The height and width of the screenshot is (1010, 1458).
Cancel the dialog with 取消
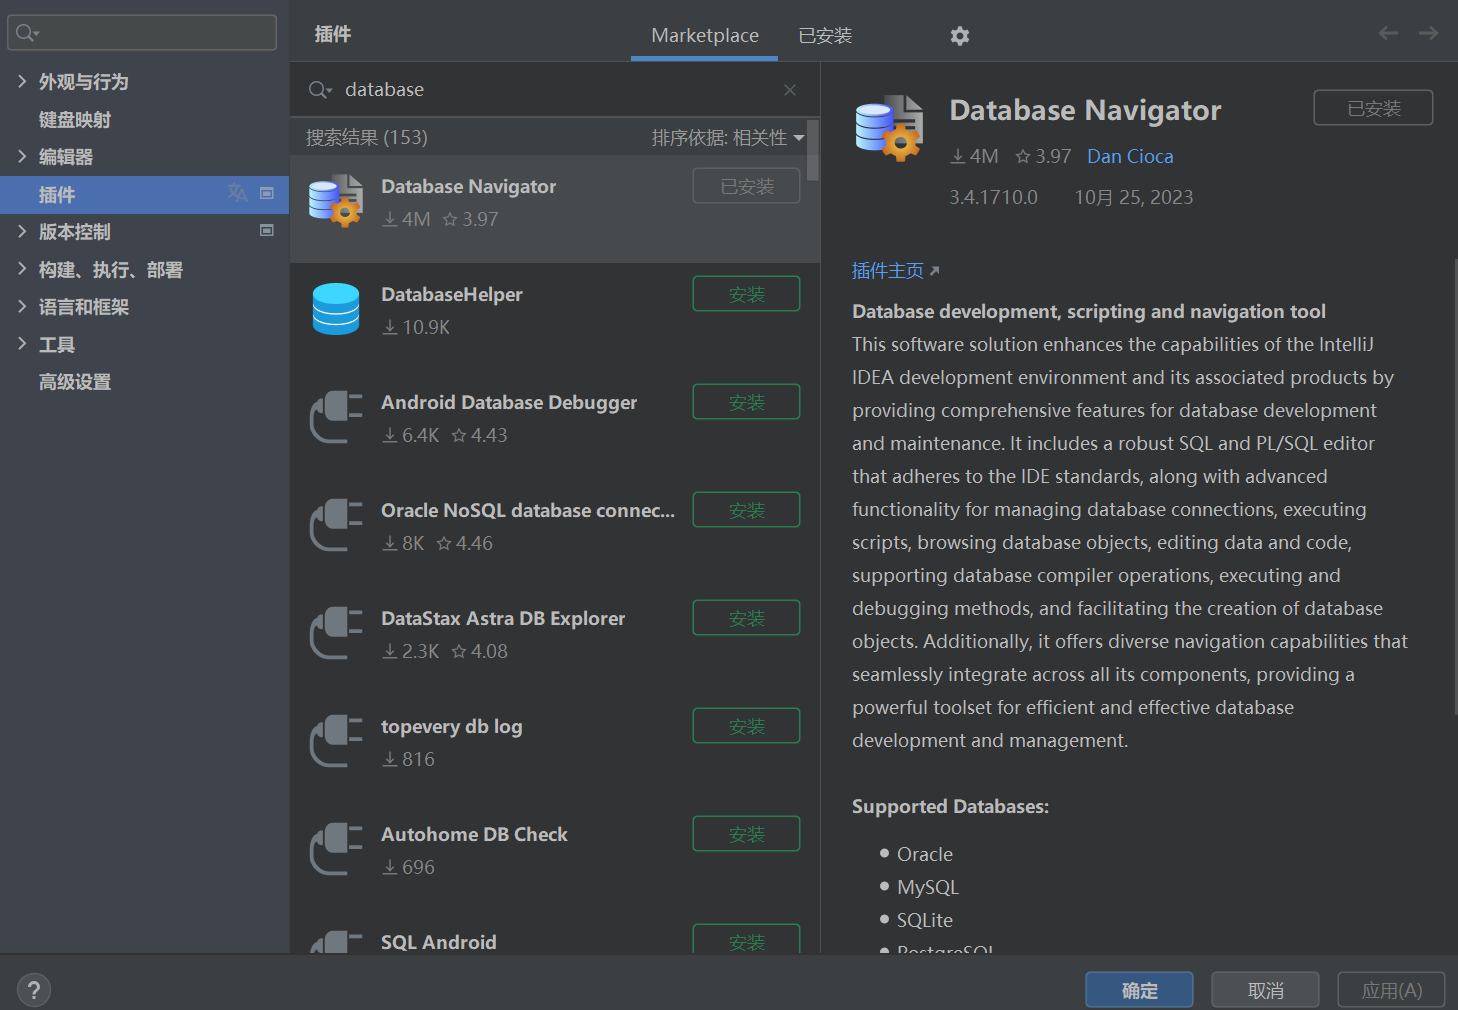[x=1265, y=990]
